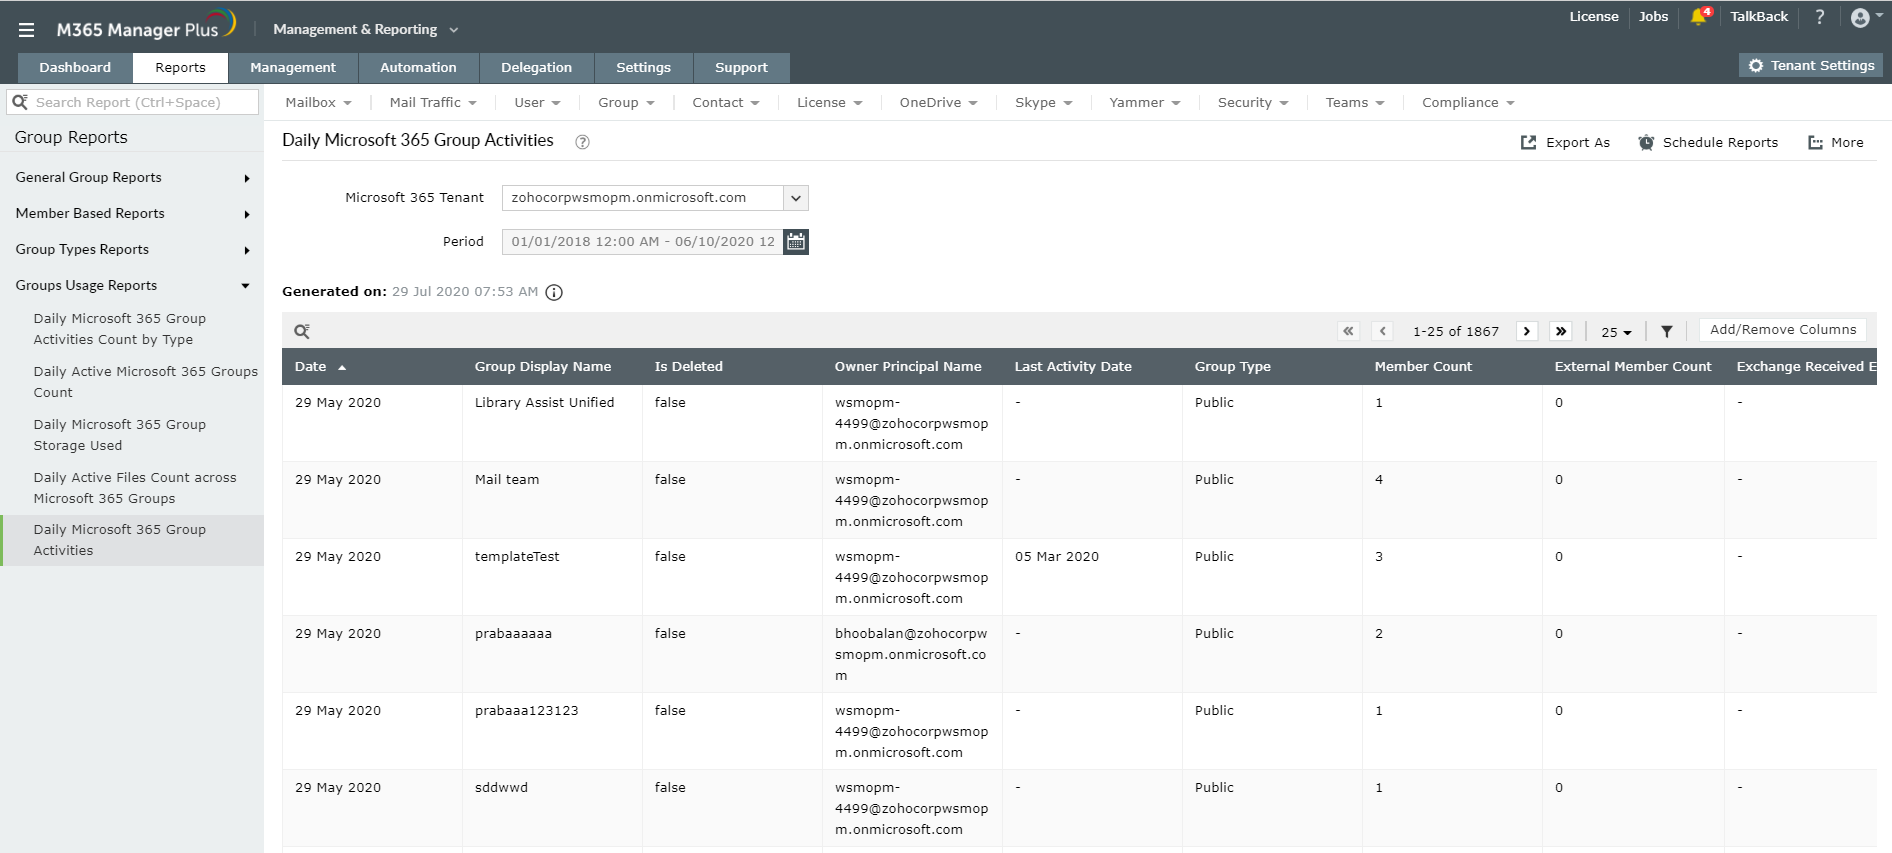Open the Mailbox reports dropdown
1892x853 pixels.
(x=319, y=103)
